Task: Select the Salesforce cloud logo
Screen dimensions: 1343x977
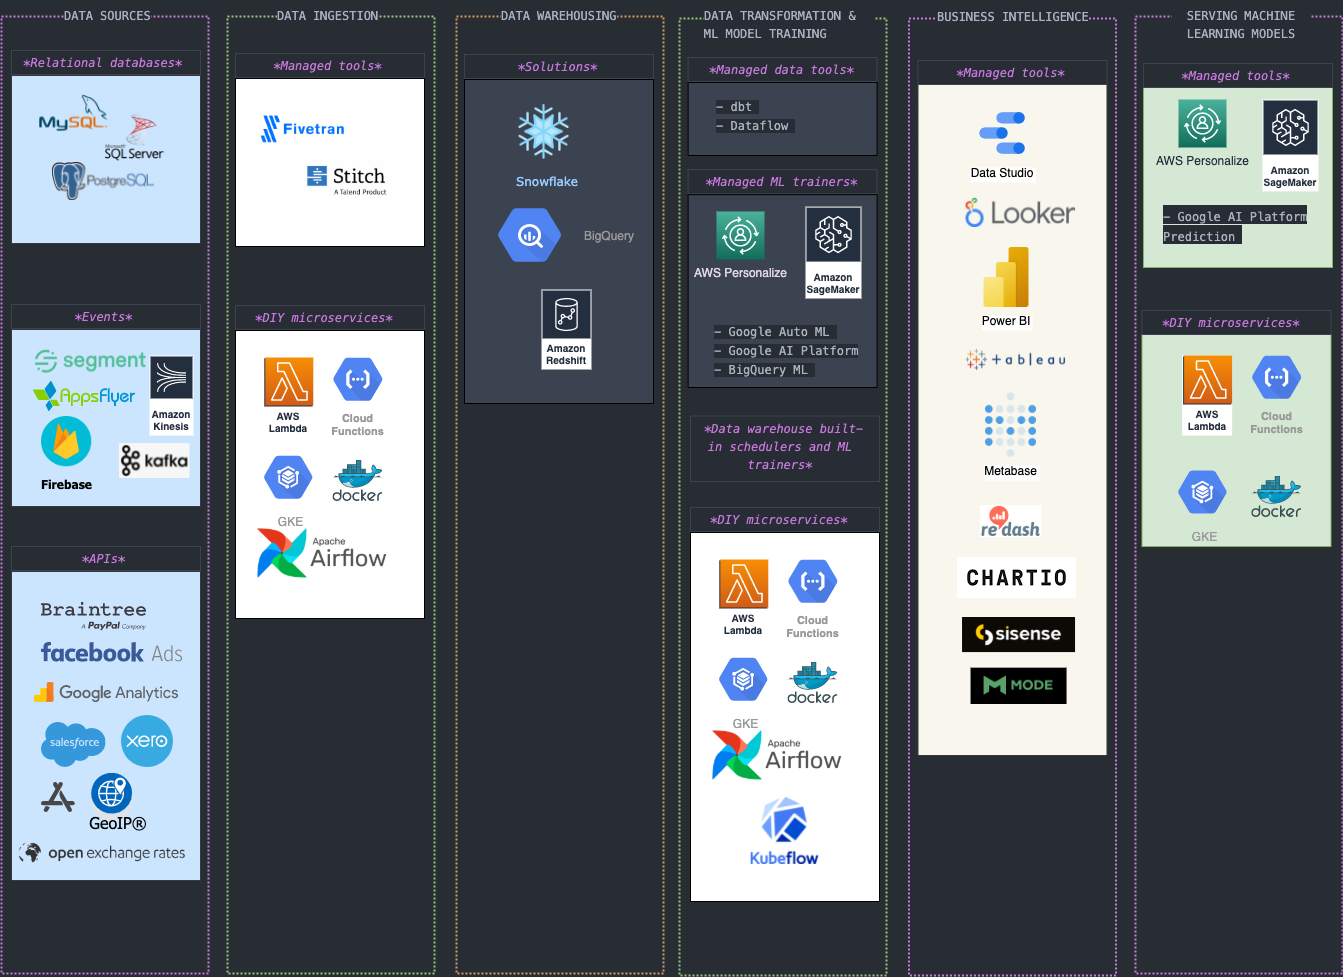Action: point(75,742)
